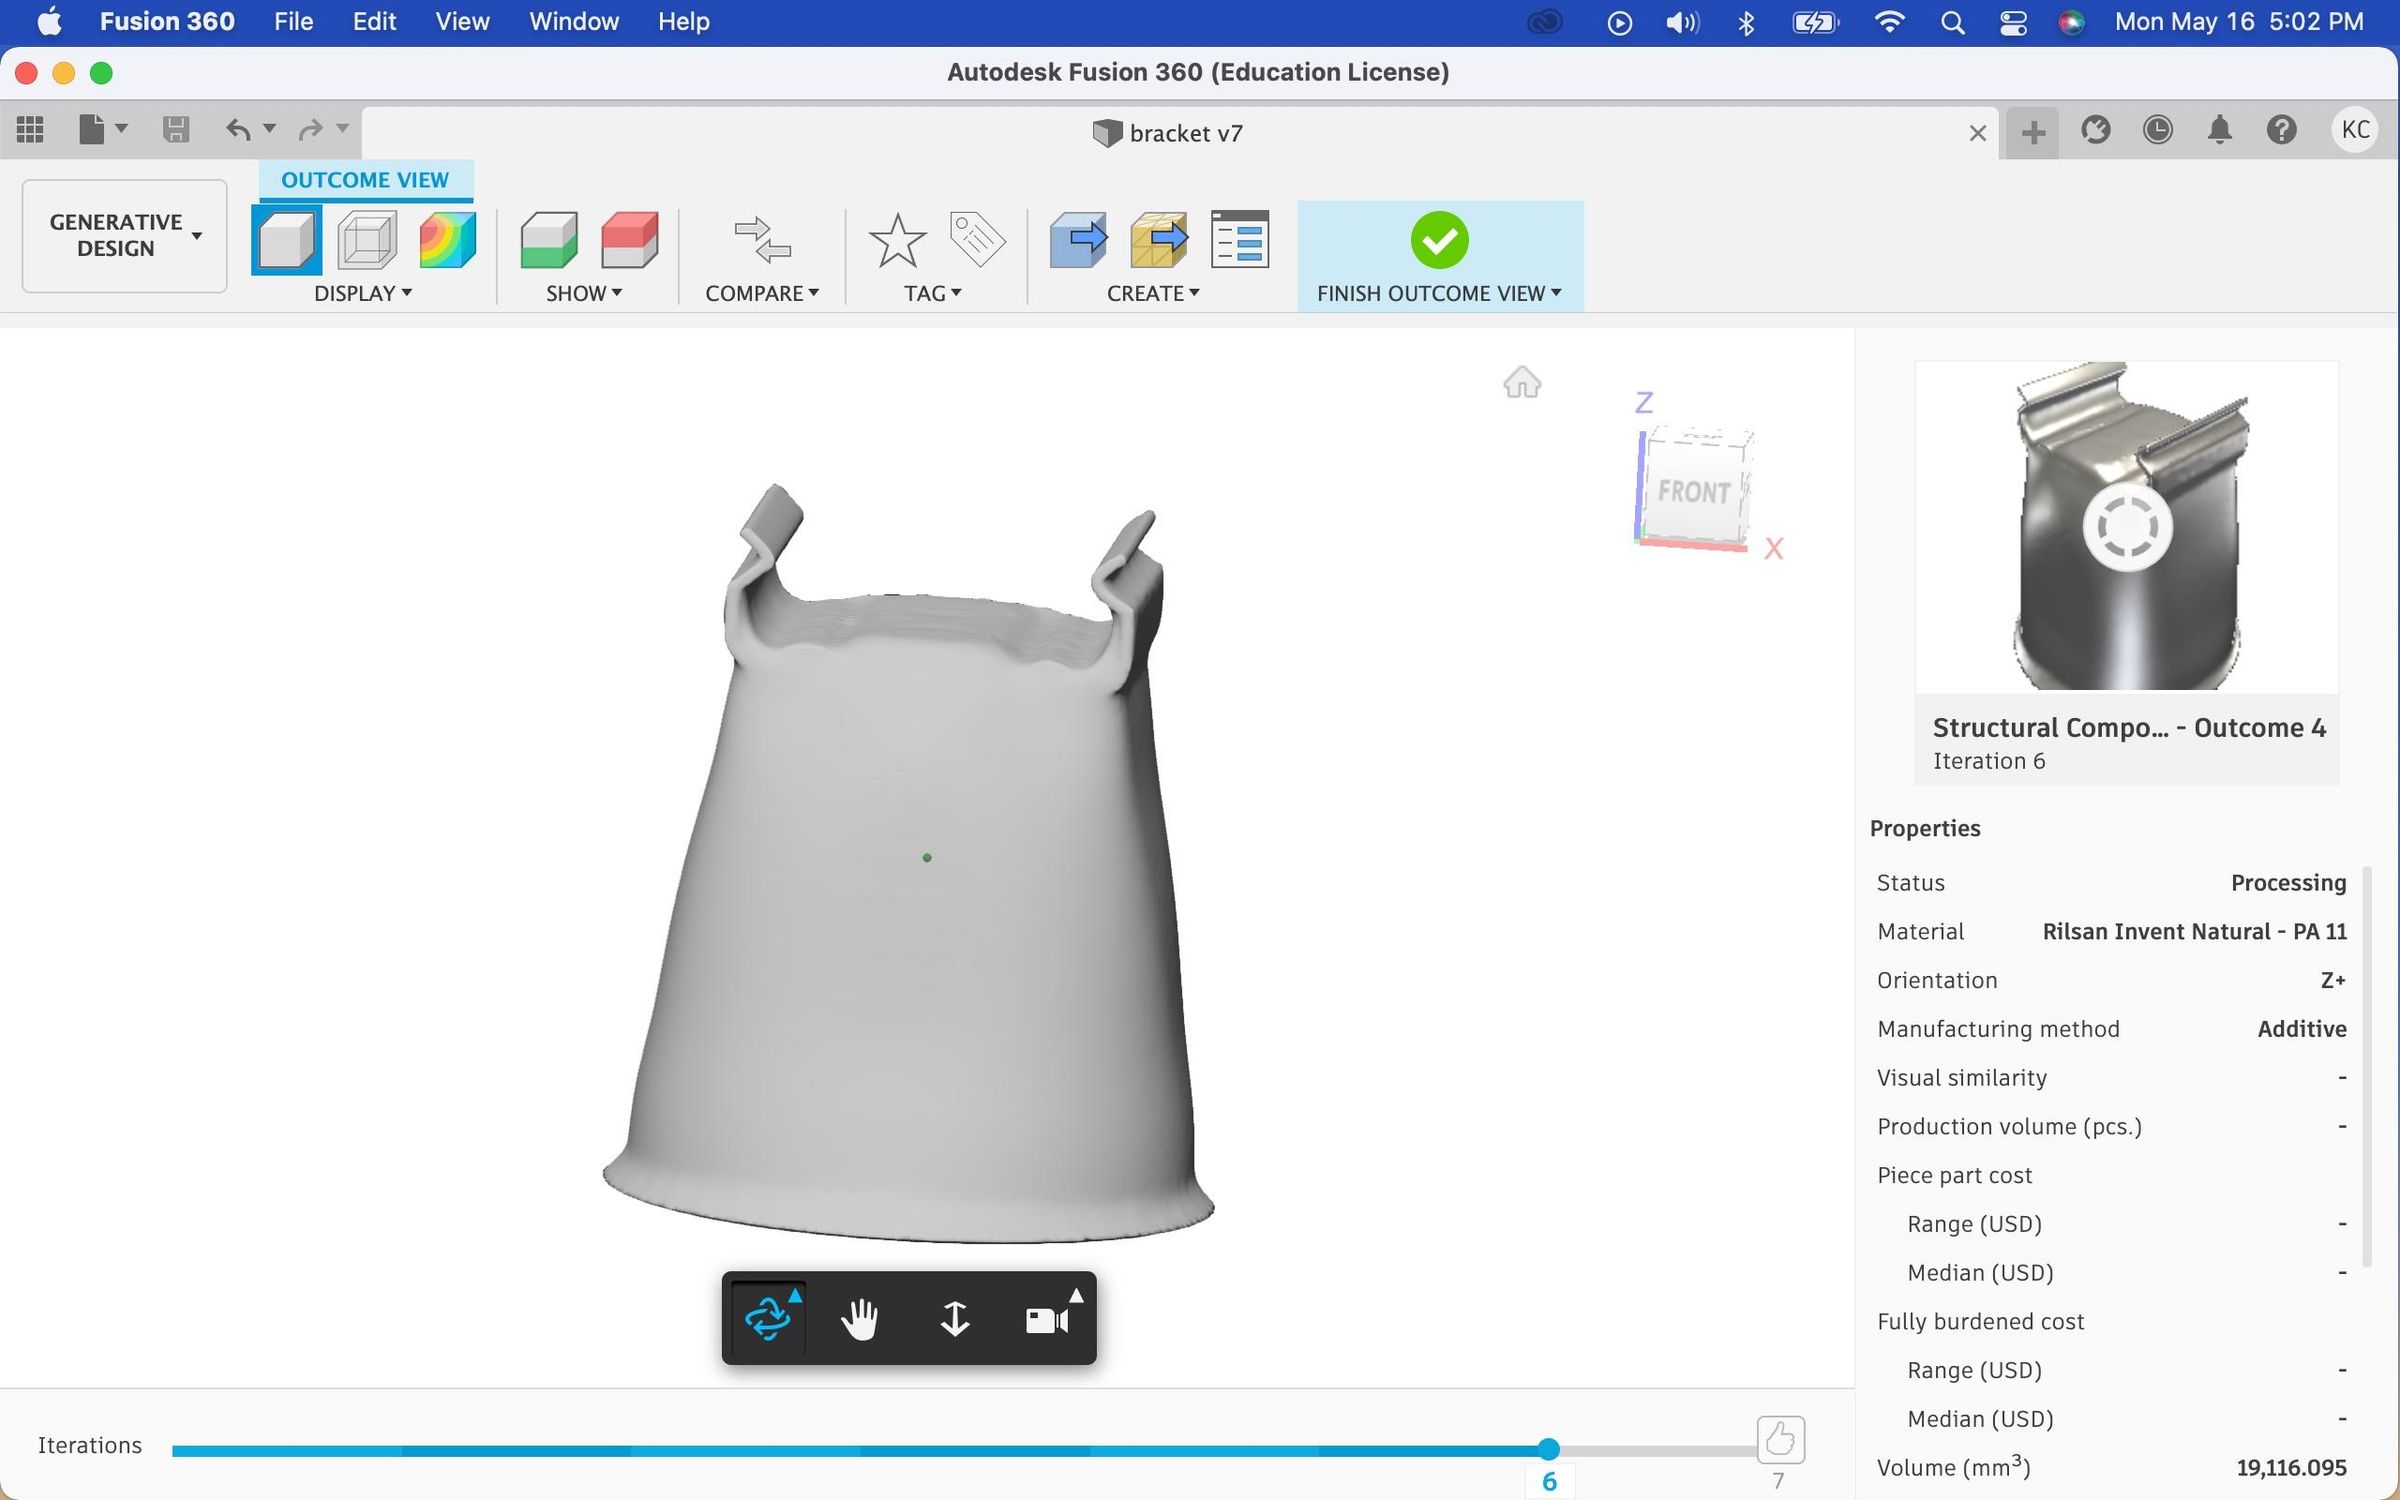Screen dimensions: 2400x1500
Task: Select the shaded Display style icon
Action: pyautogui.click(x=287, y=240)
